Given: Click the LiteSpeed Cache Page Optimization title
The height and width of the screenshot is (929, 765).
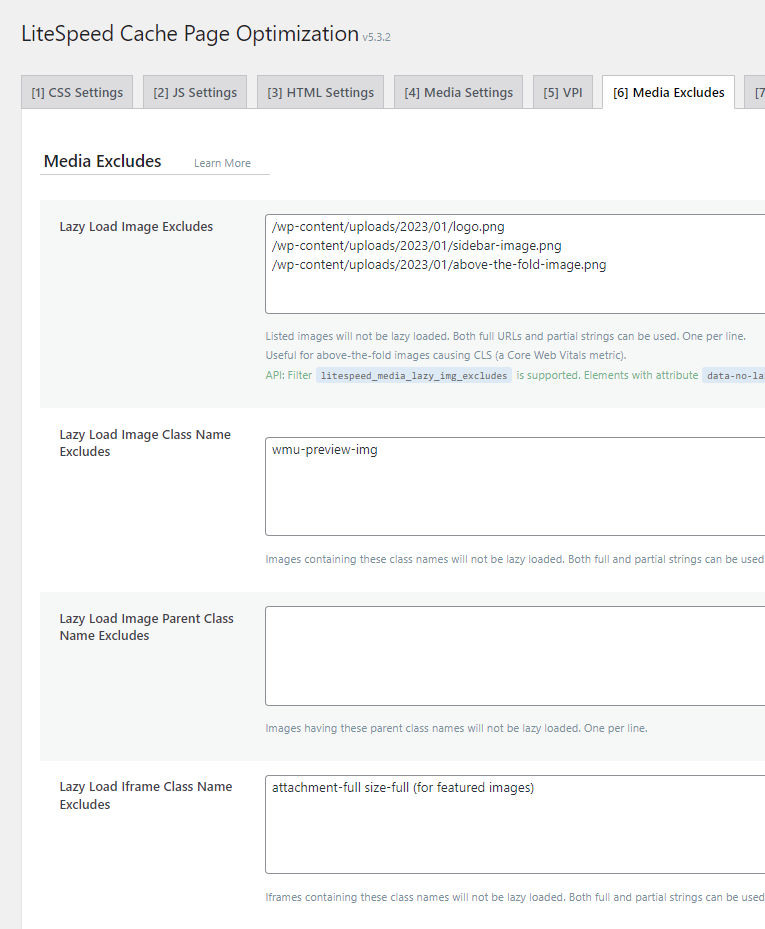Looking at the screenshot, I should 190,34.
